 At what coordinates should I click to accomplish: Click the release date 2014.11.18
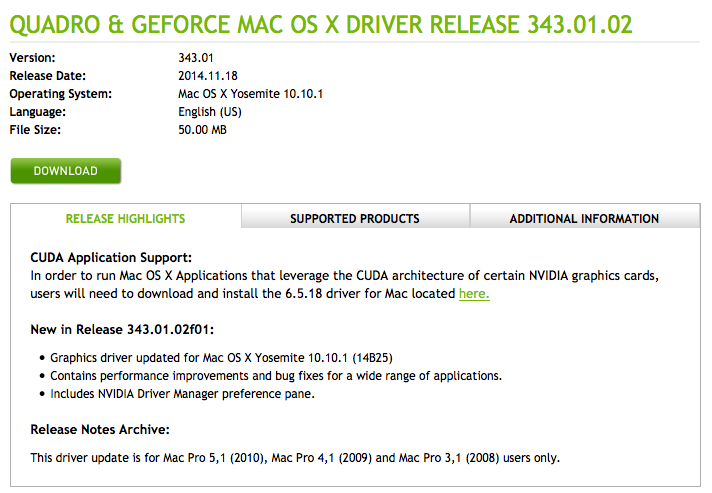[x=207, y=76]
